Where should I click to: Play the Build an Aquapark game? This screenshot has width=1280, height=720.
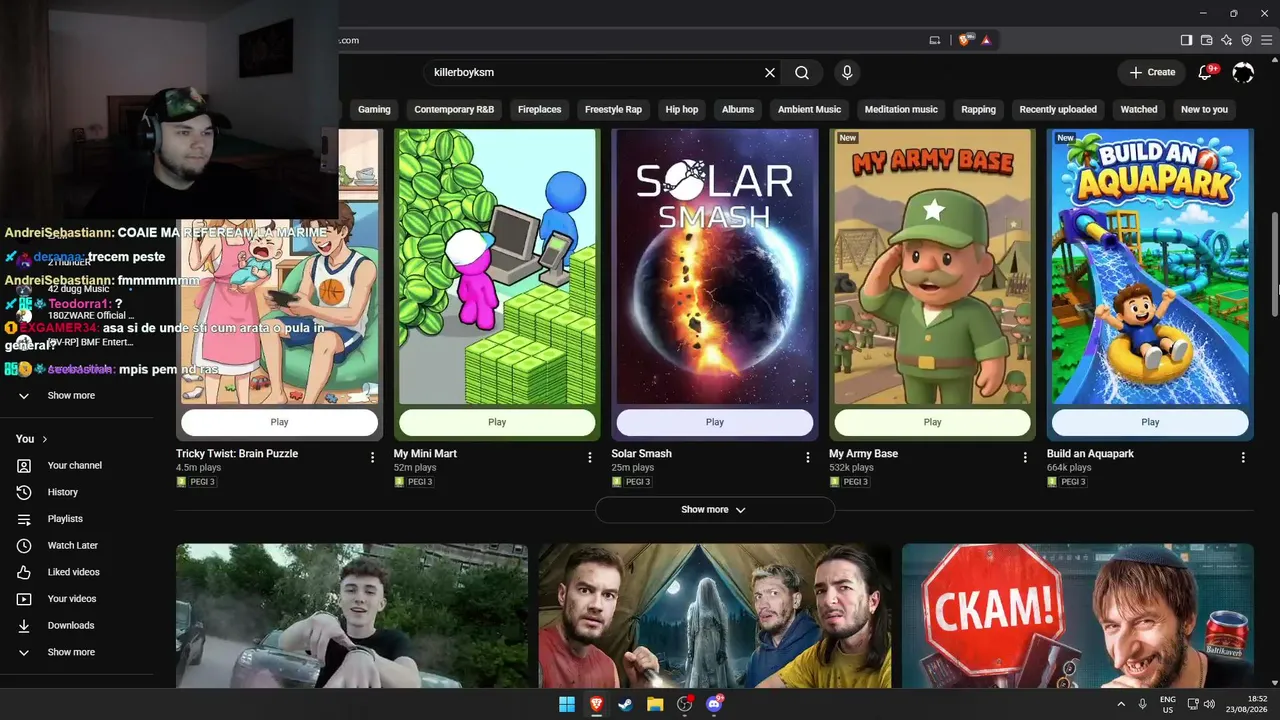pyautogui.click(x=1150, y=422)
